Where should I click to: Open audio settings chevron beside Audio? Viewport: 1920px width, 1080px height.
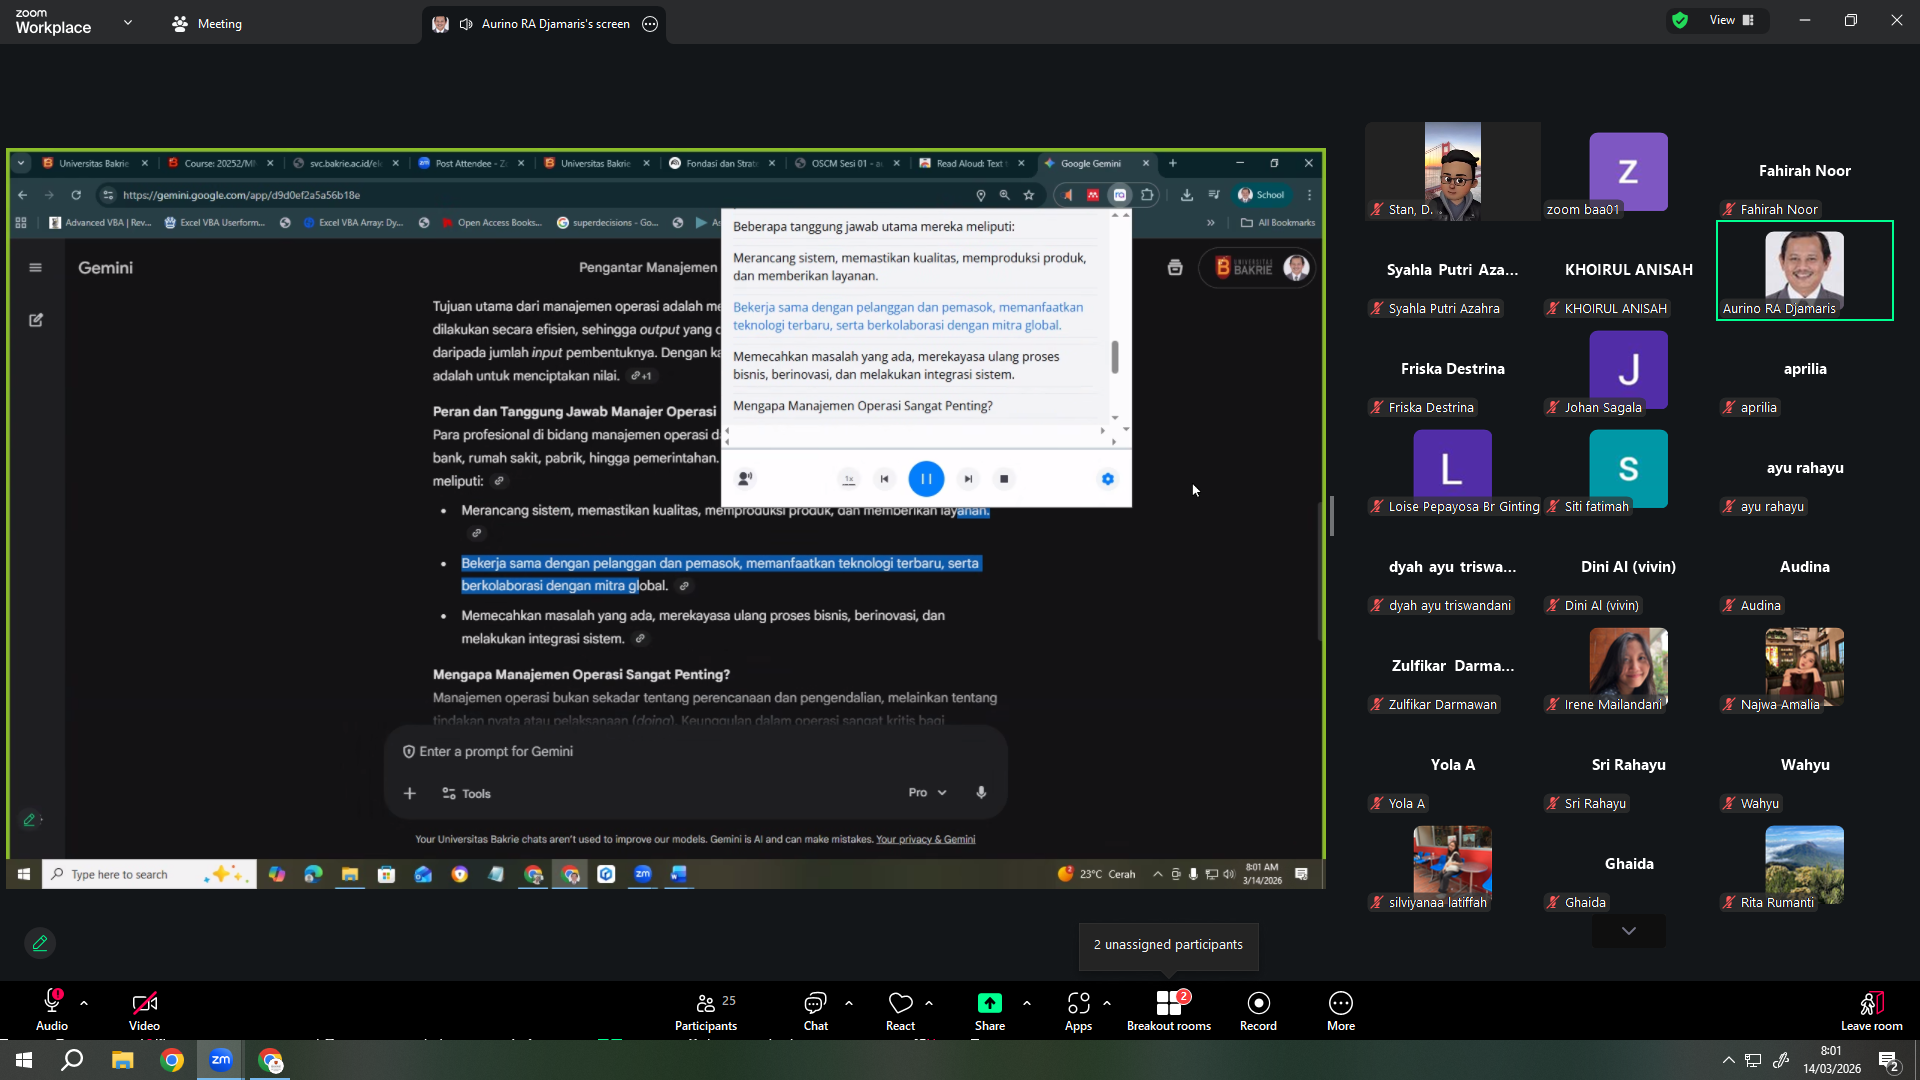(x=84, y=1002)
